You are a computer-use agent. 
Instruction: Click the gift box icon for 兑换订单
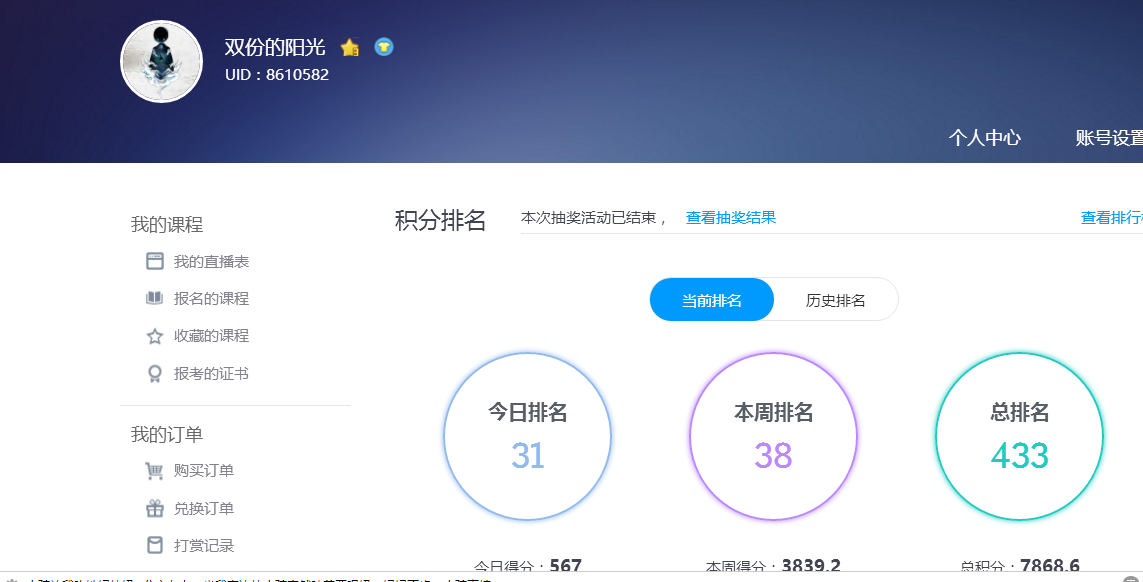[155, 508]
